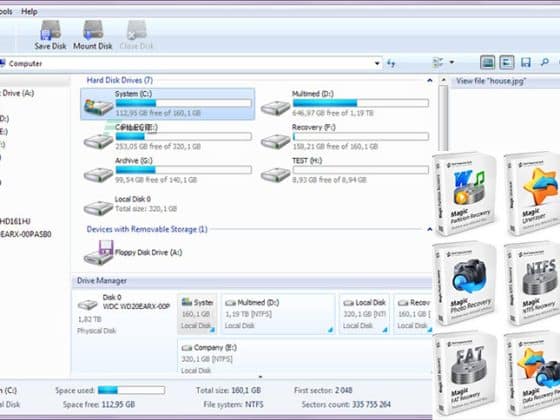Open the view options dropdown arrow

tap(452, 62)
